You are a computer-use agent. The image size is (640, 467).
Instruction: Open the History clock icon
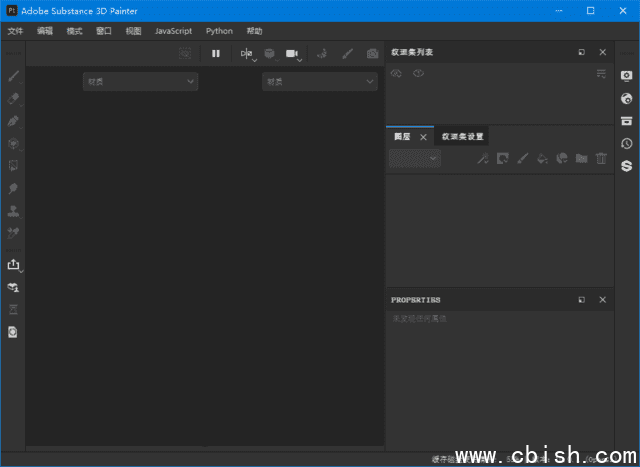[627, 143]
